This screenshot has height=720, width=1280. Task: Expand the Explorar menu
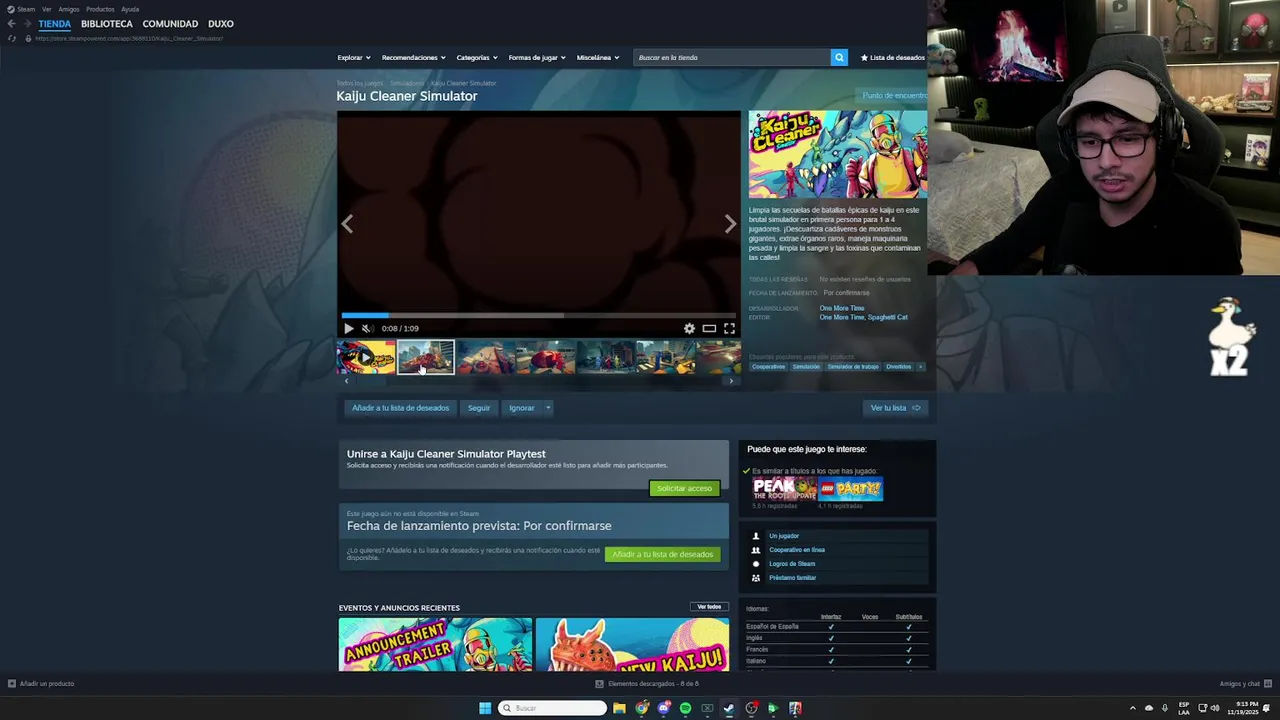point(353,57)
